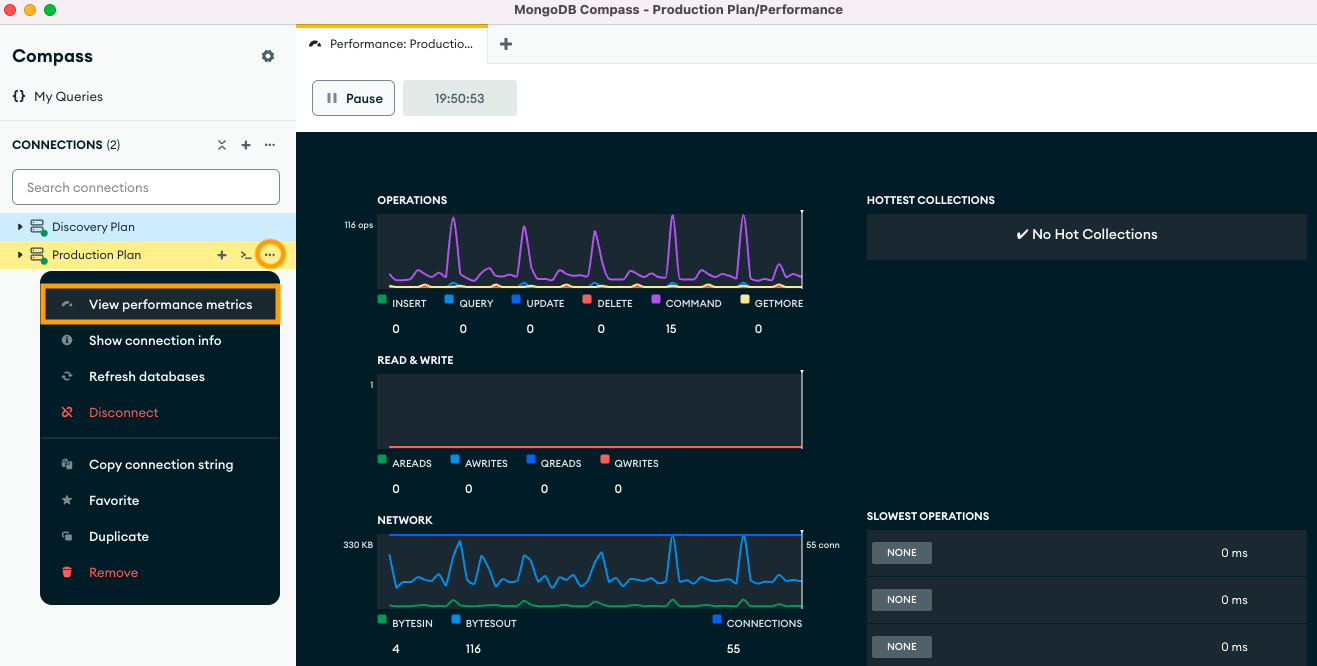Click copy icon beside Copy connection string
The image size is (1317, 666).
pyautogui.click(x=67, y=465)
